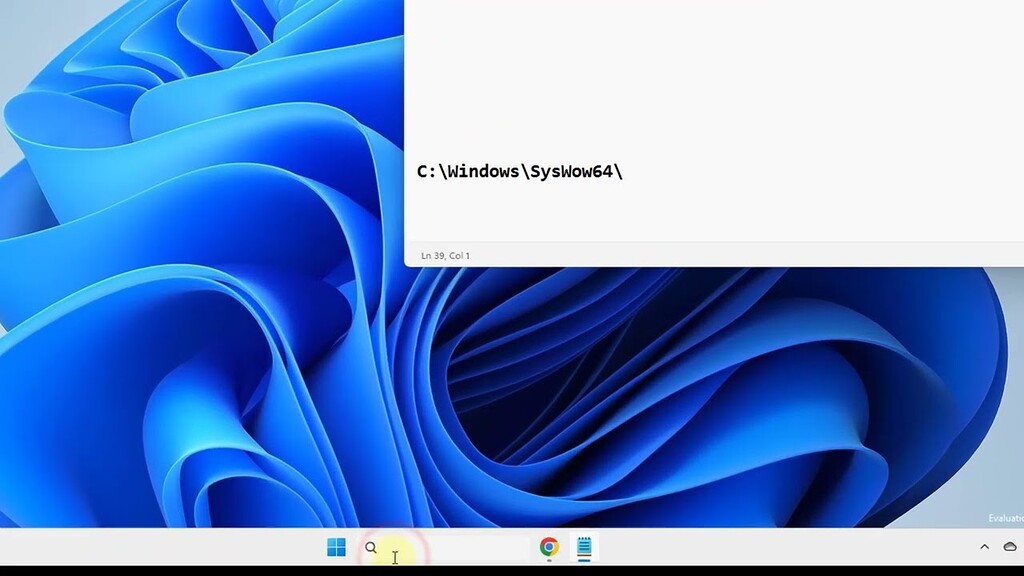Place cursor before C: in the path text
Screen dimensions: 1024x576
click(x=416, y=170)
